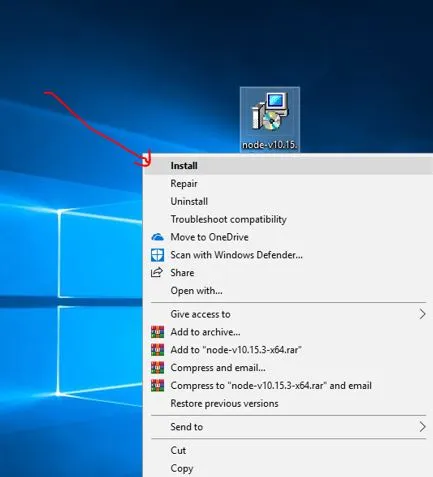
Task: Choose Compress to "node-v10.15.3-x64.rar" and email
Action: click(288, 385)
